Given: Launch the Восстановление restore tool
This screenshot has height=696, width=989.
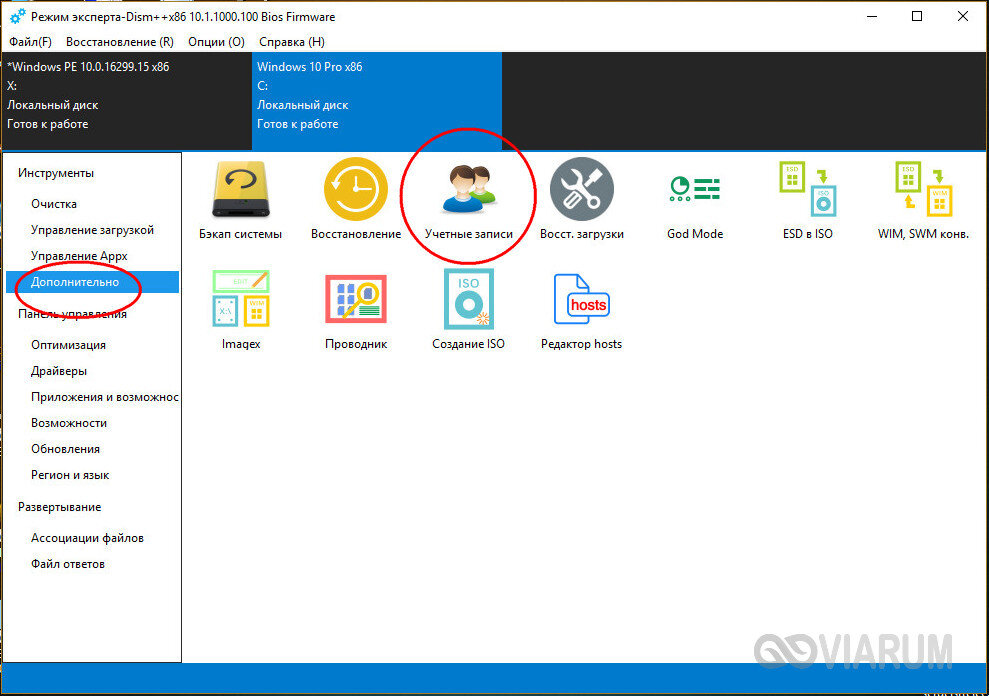Looking at the screenshot, I should (356, 200).
